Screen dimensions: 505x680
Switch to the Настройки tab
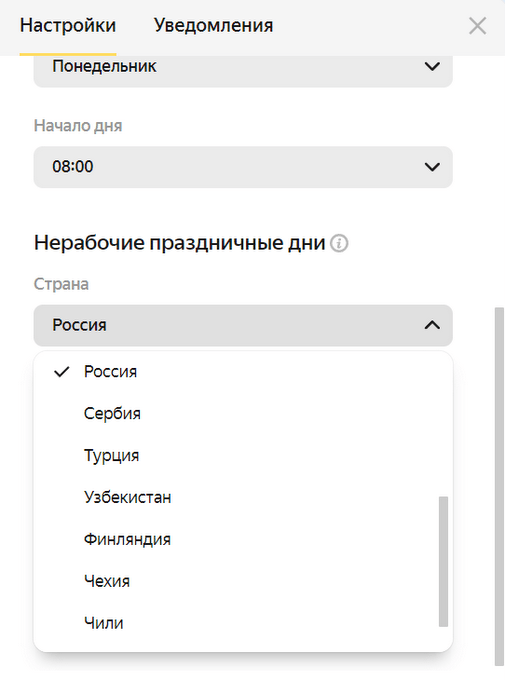tap(68, 25)
